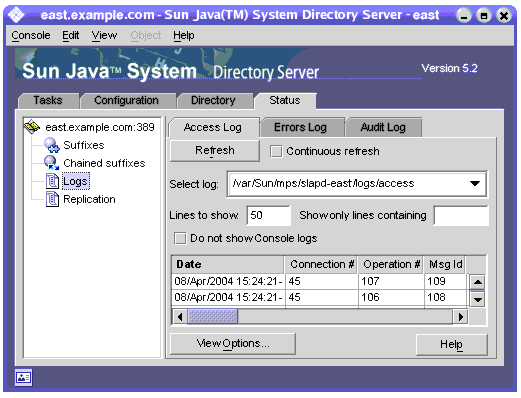521x398 pixels.
Task: Select the Status tab
Action: pyautogui.click(x=285, y=100)
